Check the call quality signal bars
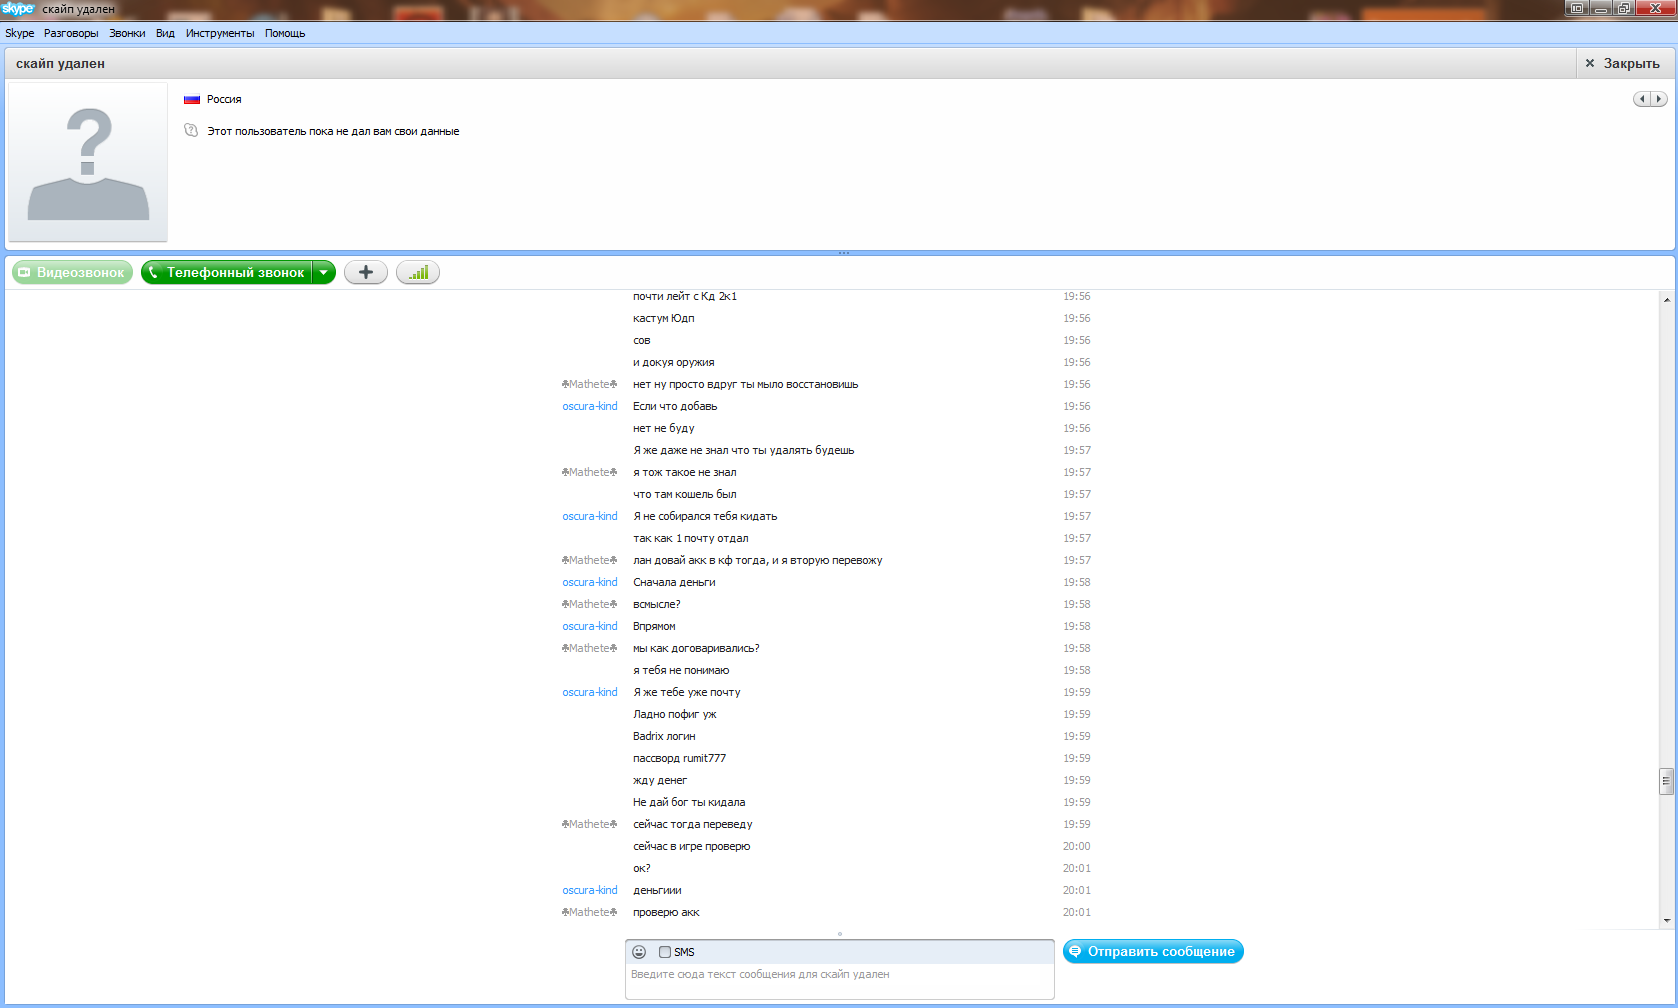This screenshot has height=1008, width=1678. 418,272
